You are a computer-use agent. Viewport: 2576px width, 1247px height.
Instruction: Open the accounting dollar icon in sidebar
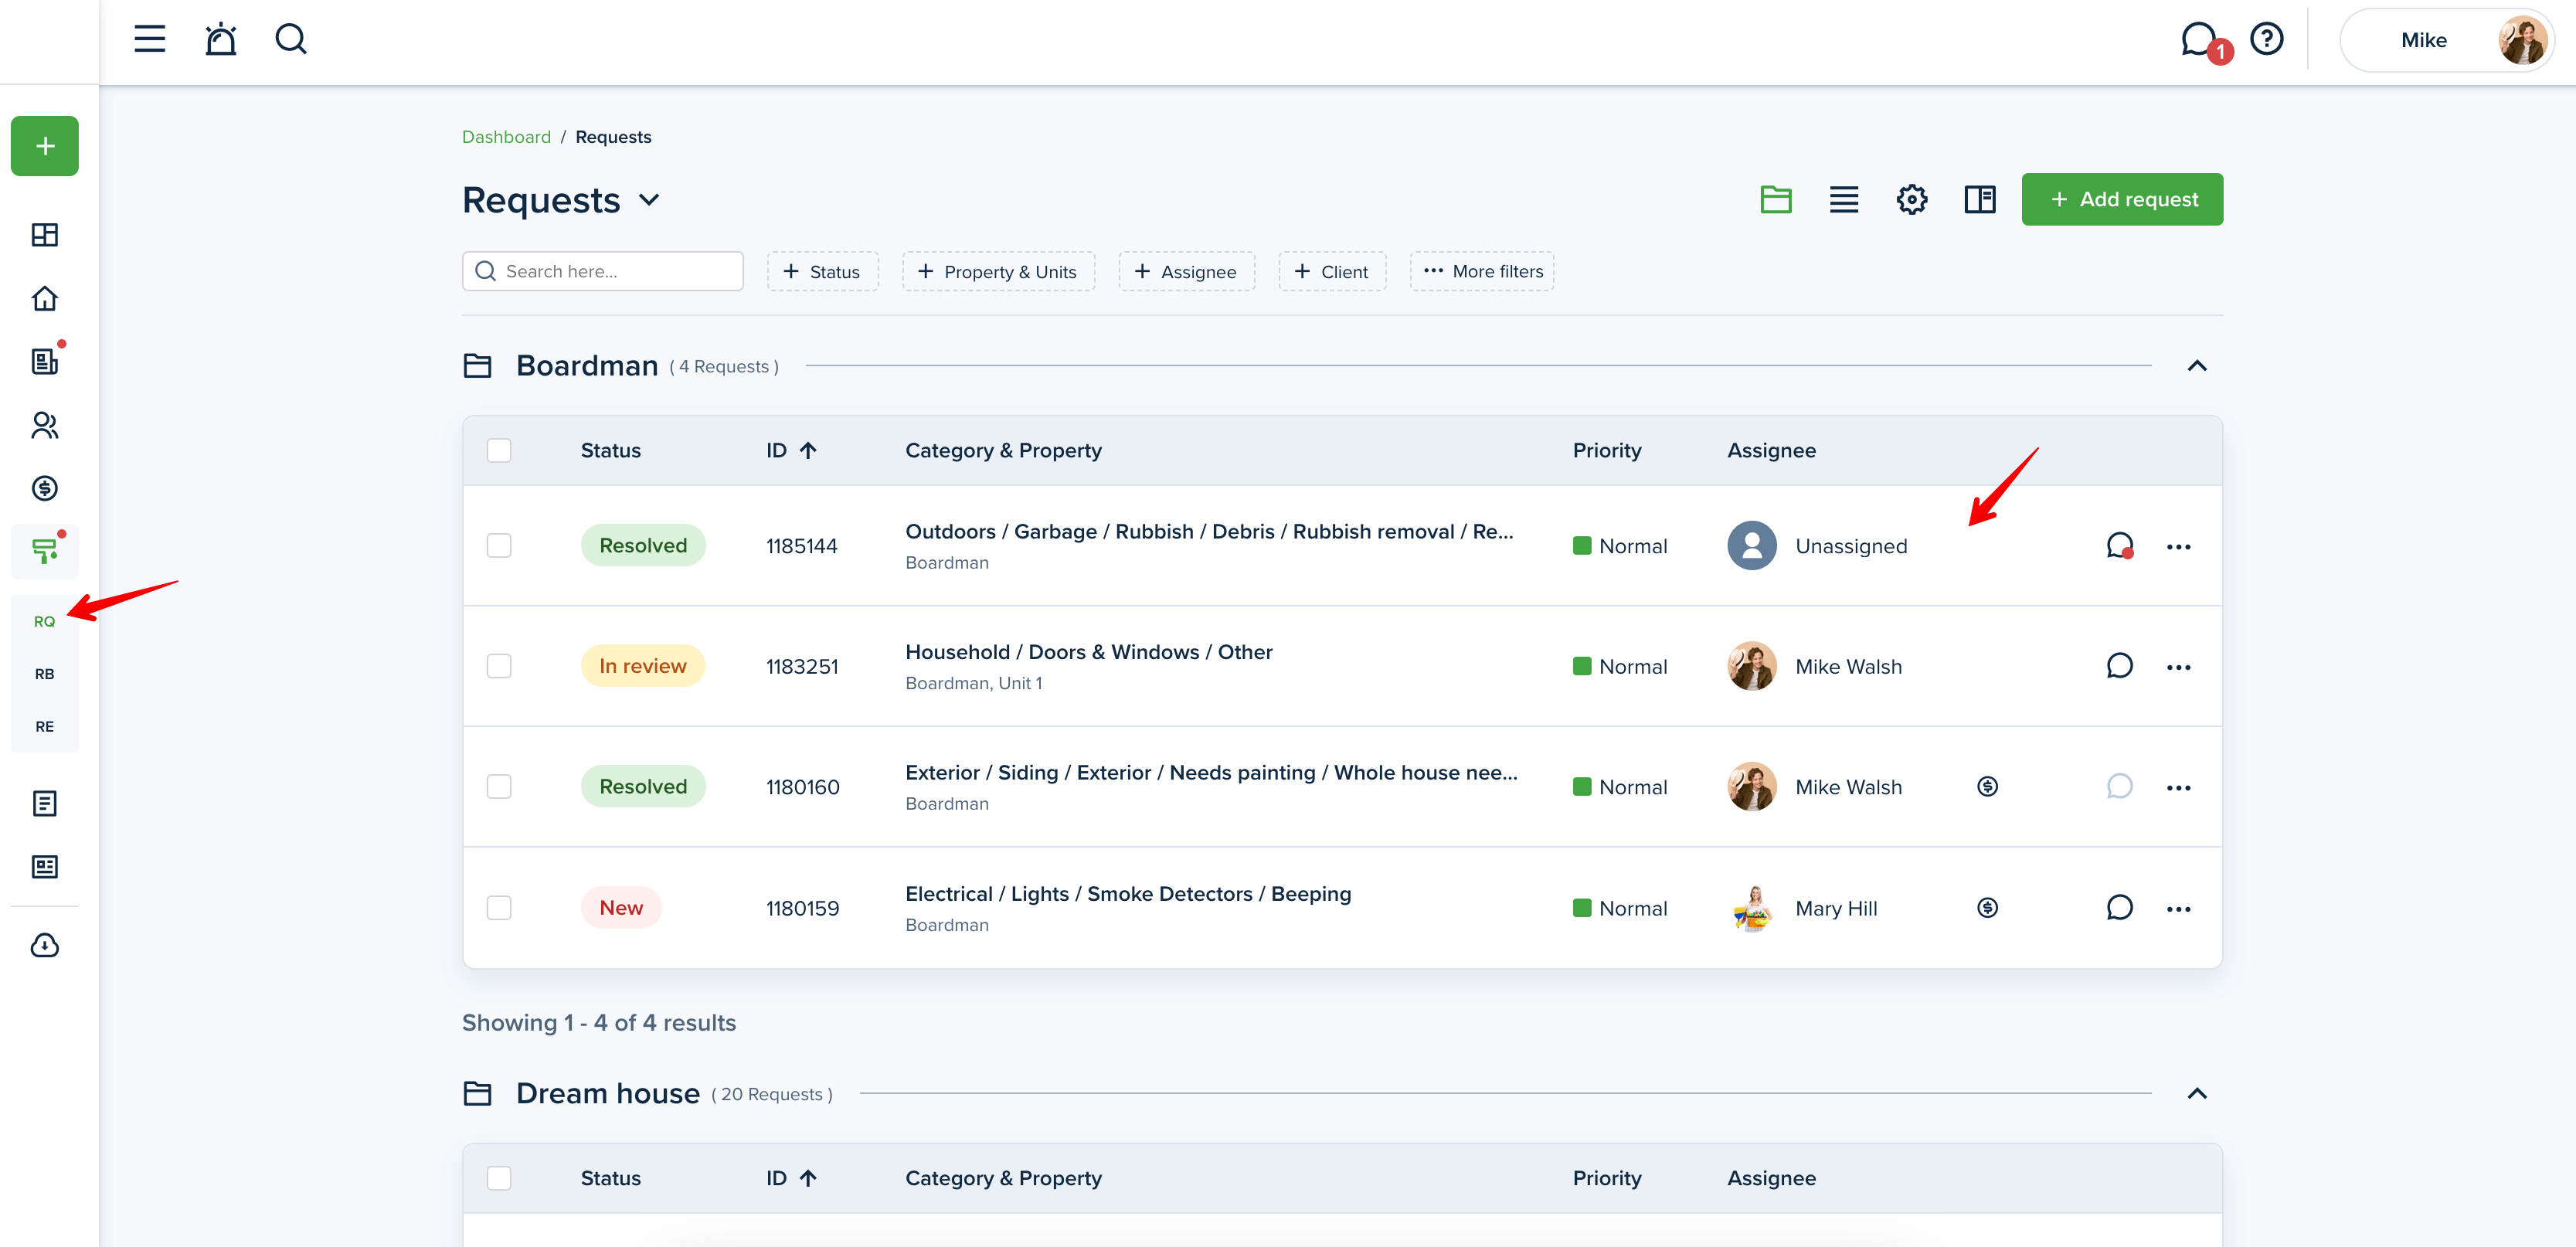pos(45,488)
